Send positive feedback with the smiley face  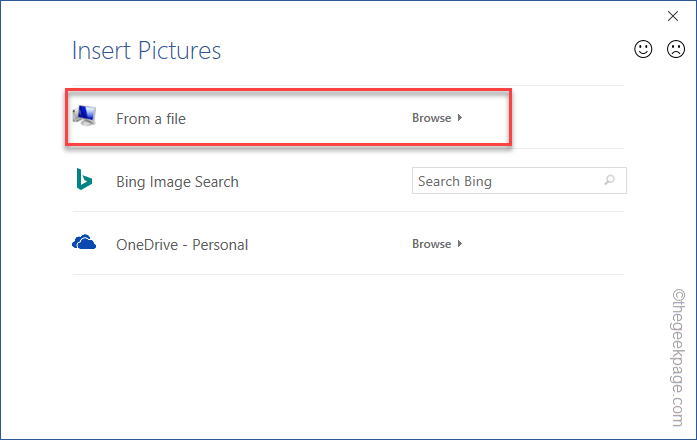[x=643, y=49]
